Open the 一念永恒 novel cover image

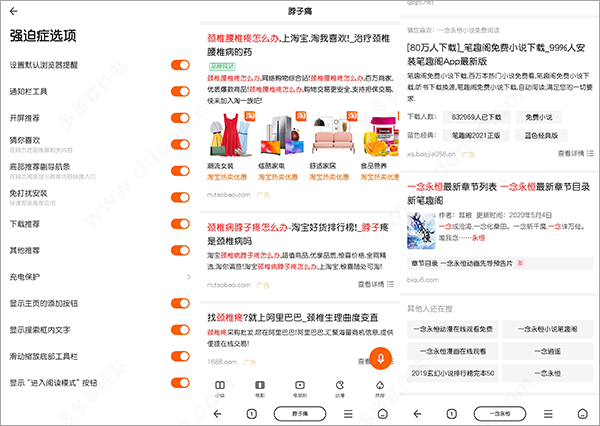421,230
